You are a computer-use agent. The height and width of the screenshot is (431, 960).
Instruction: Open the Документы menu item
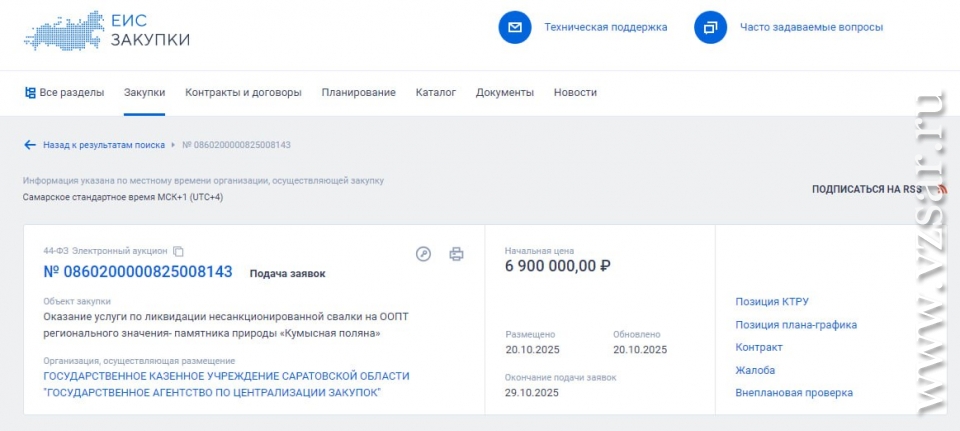(x=504, y=93)
